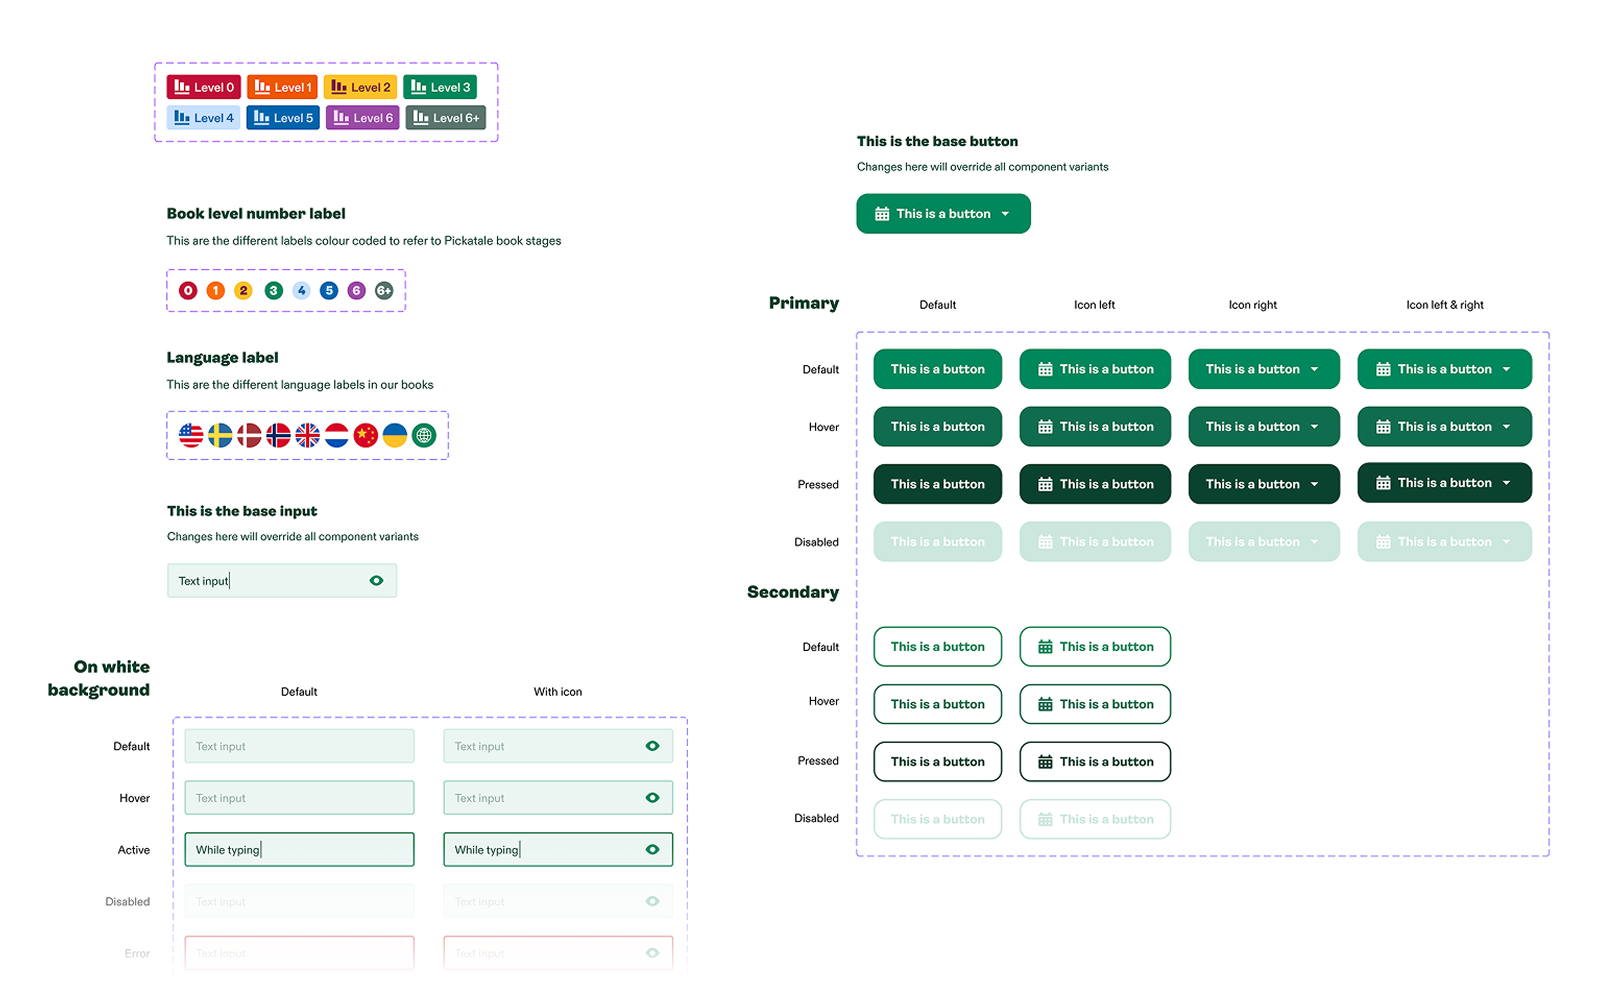1600x992 pixels.
Task: Focus Active row Default column While typing input
Action: coord(299,850)
